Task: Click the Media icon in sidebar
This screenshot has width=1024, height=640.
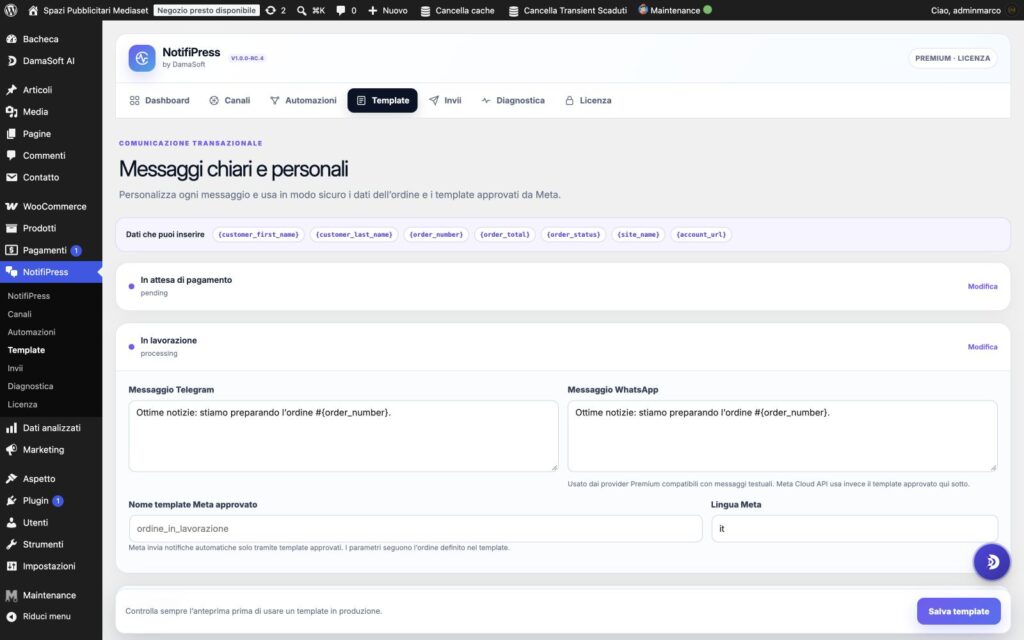Action: [x=11, y=112]
